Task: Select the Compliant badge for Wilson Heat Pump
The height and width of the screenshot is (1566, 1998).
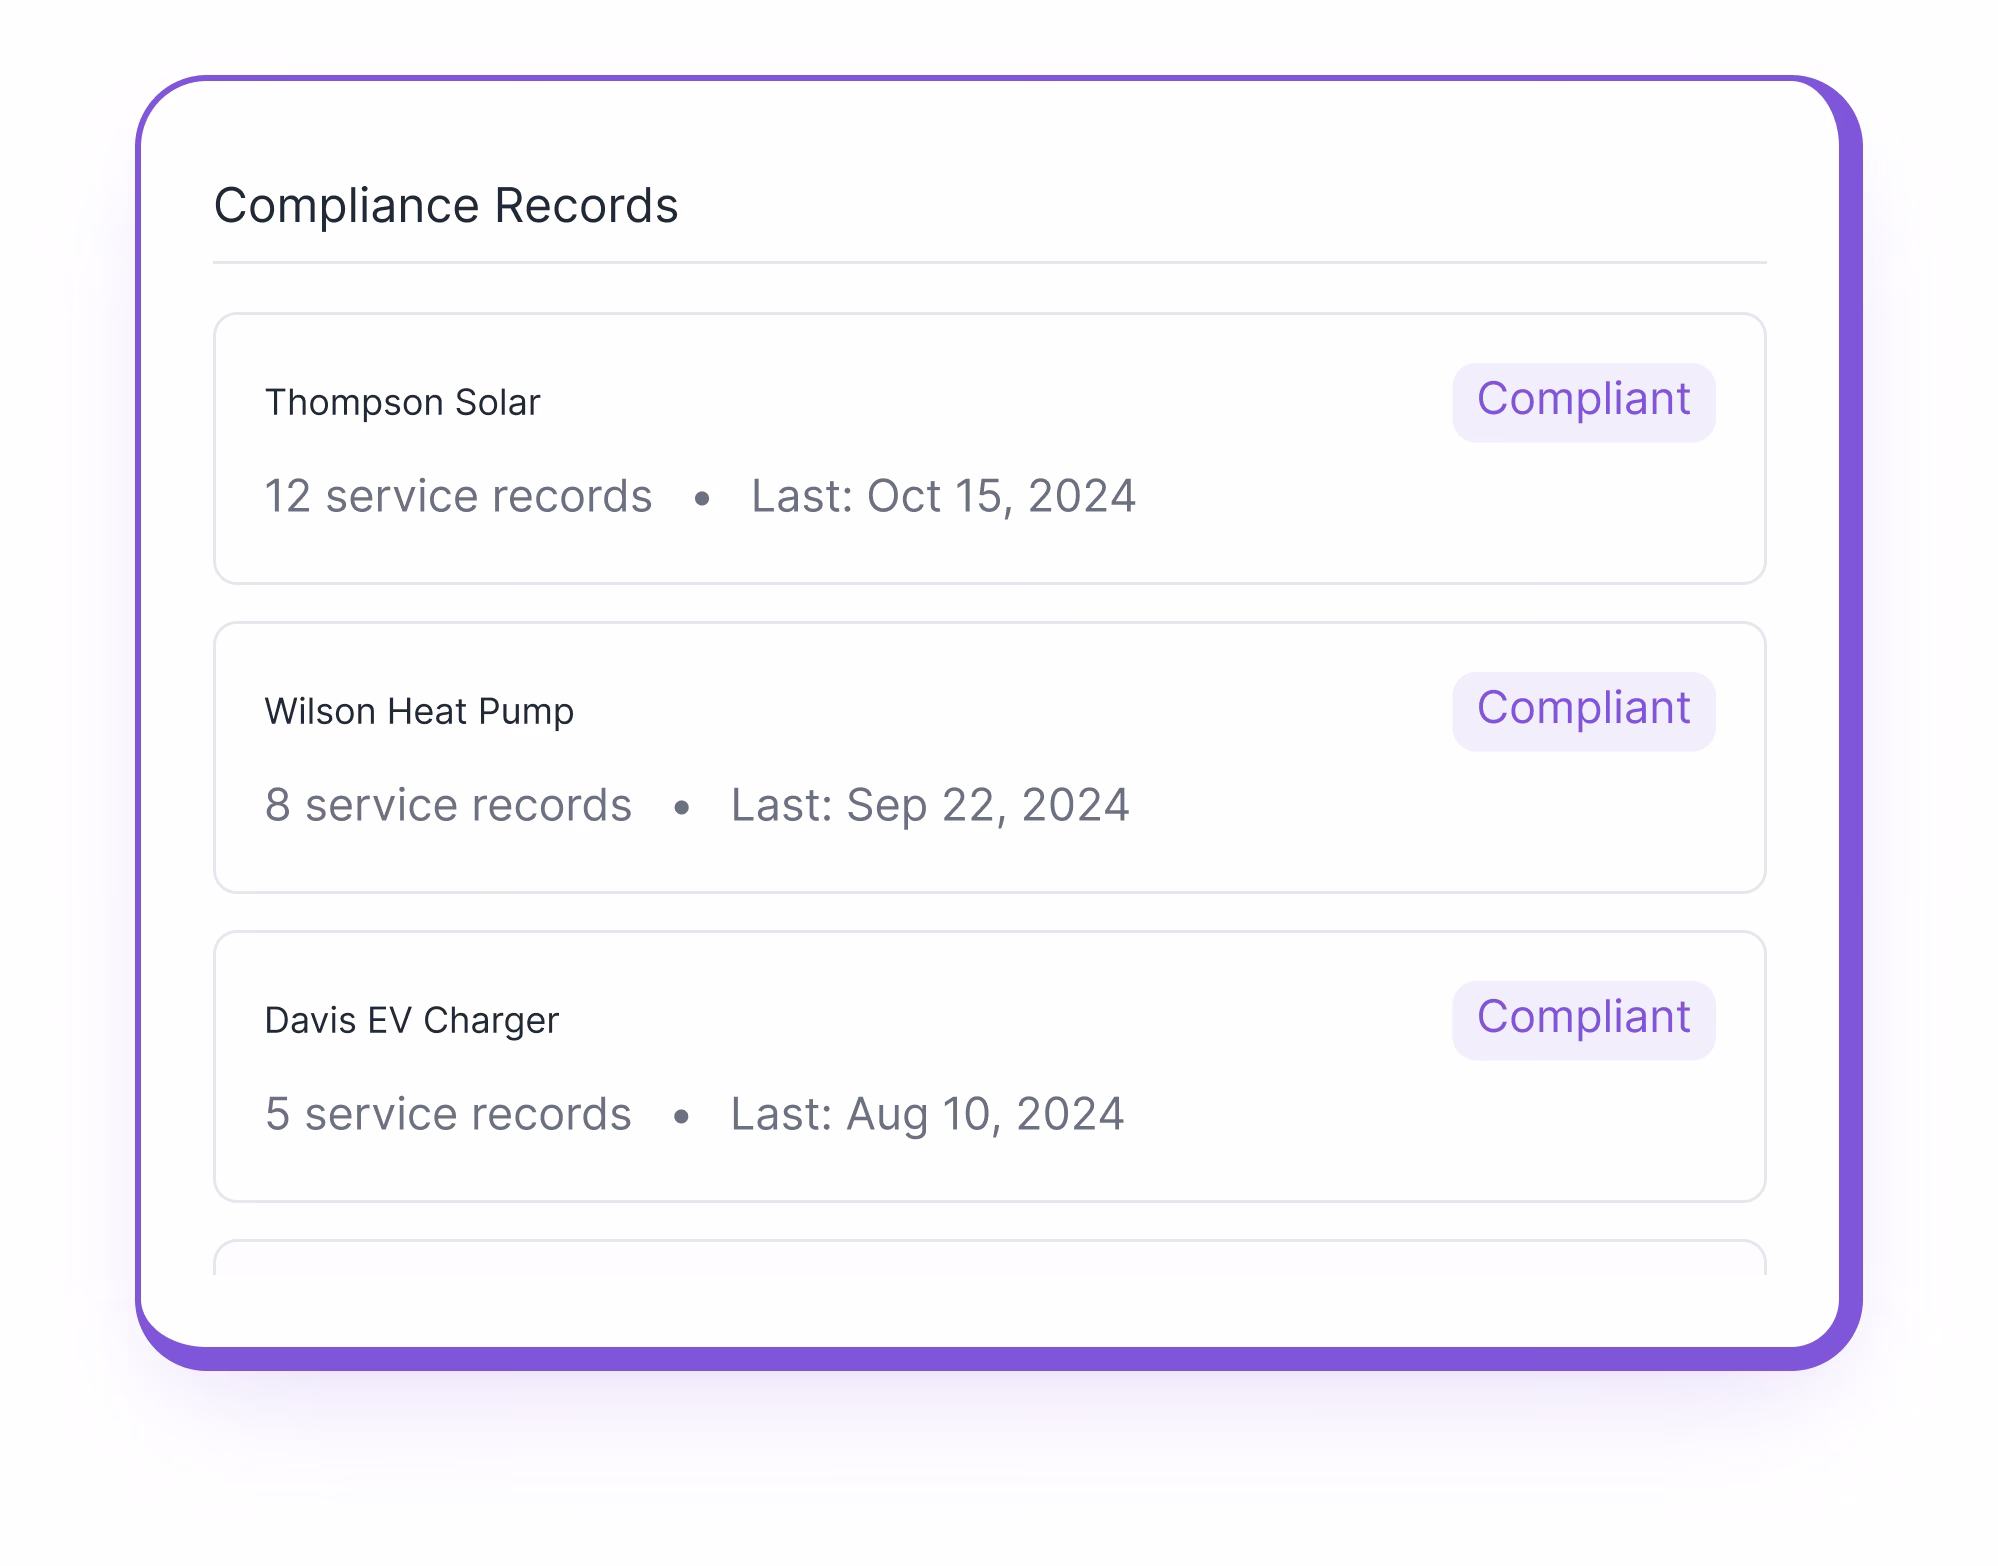Action: point(1583,710)
